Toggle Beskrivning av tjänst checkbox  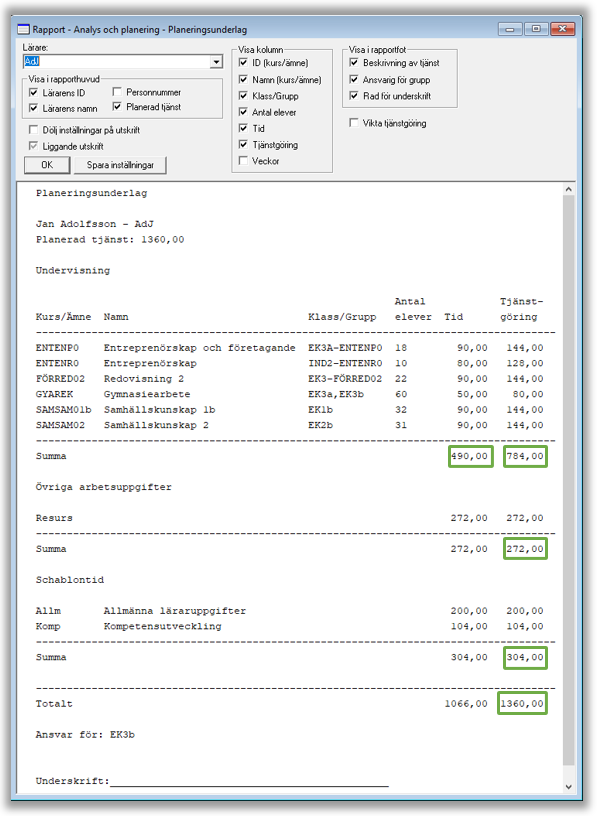point(354,62)
